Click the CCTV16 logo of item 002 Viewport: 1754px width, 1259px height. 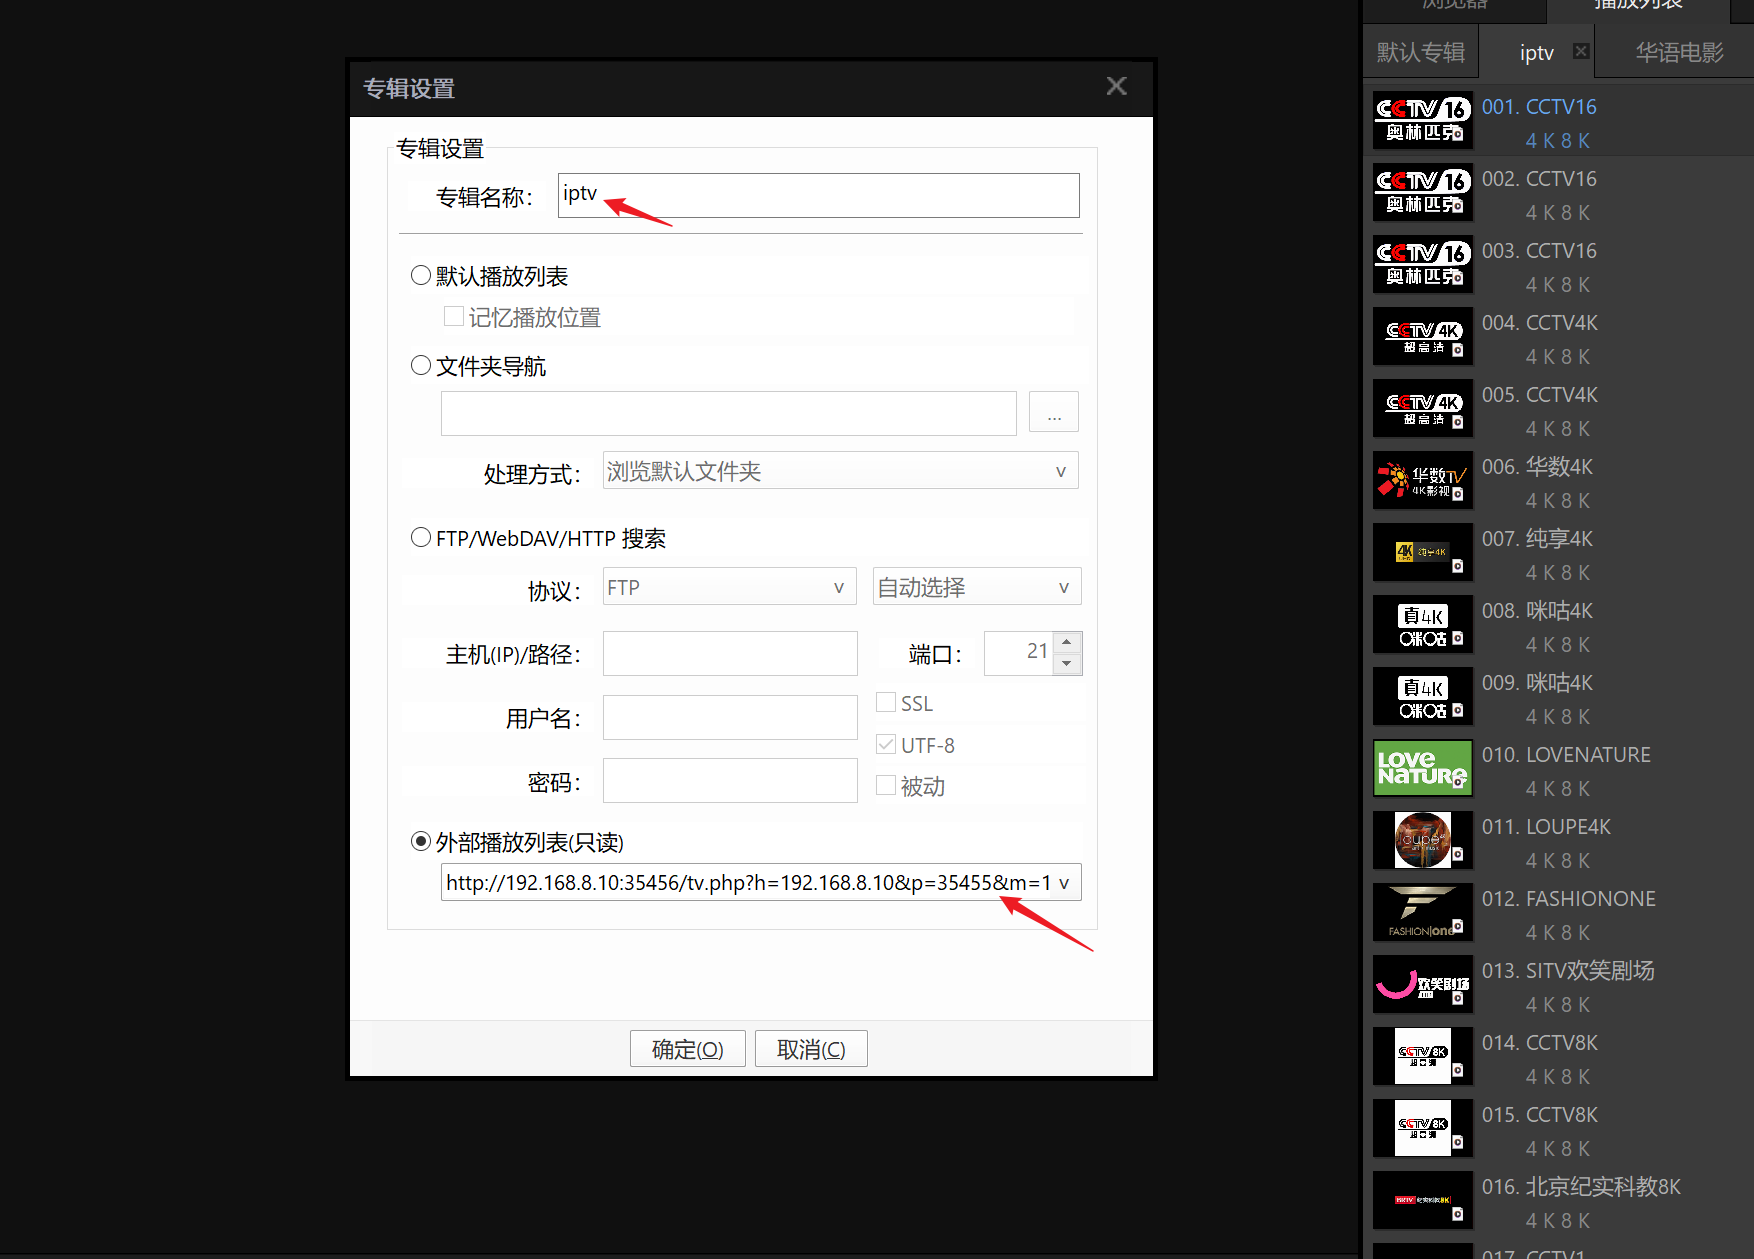[x=1423, y=193]
